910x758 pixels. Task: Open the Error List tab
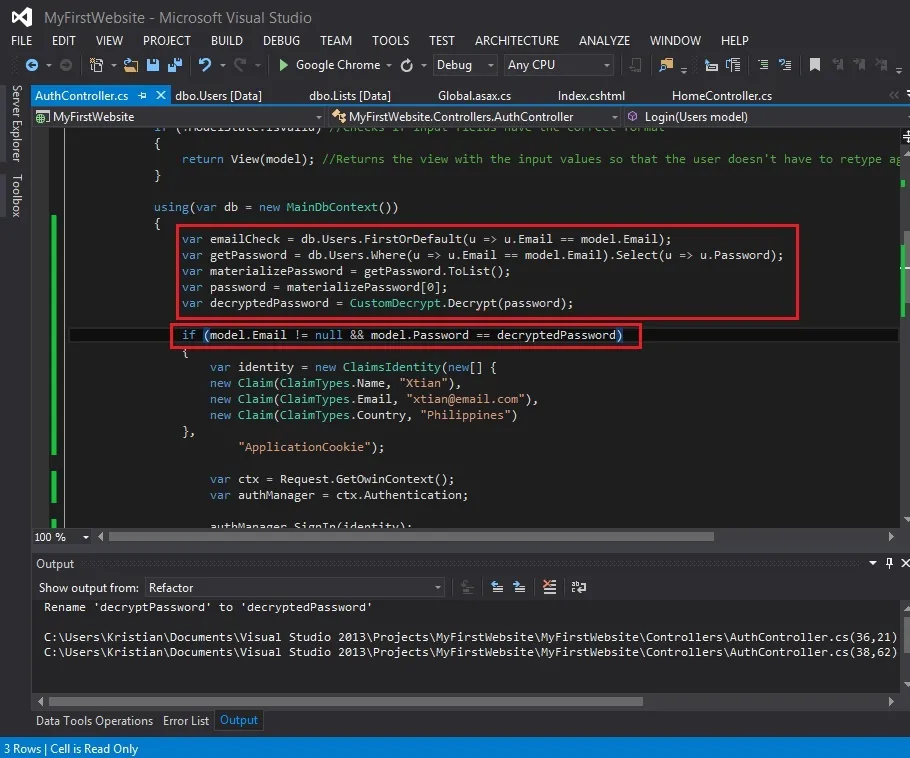[186, 721]
